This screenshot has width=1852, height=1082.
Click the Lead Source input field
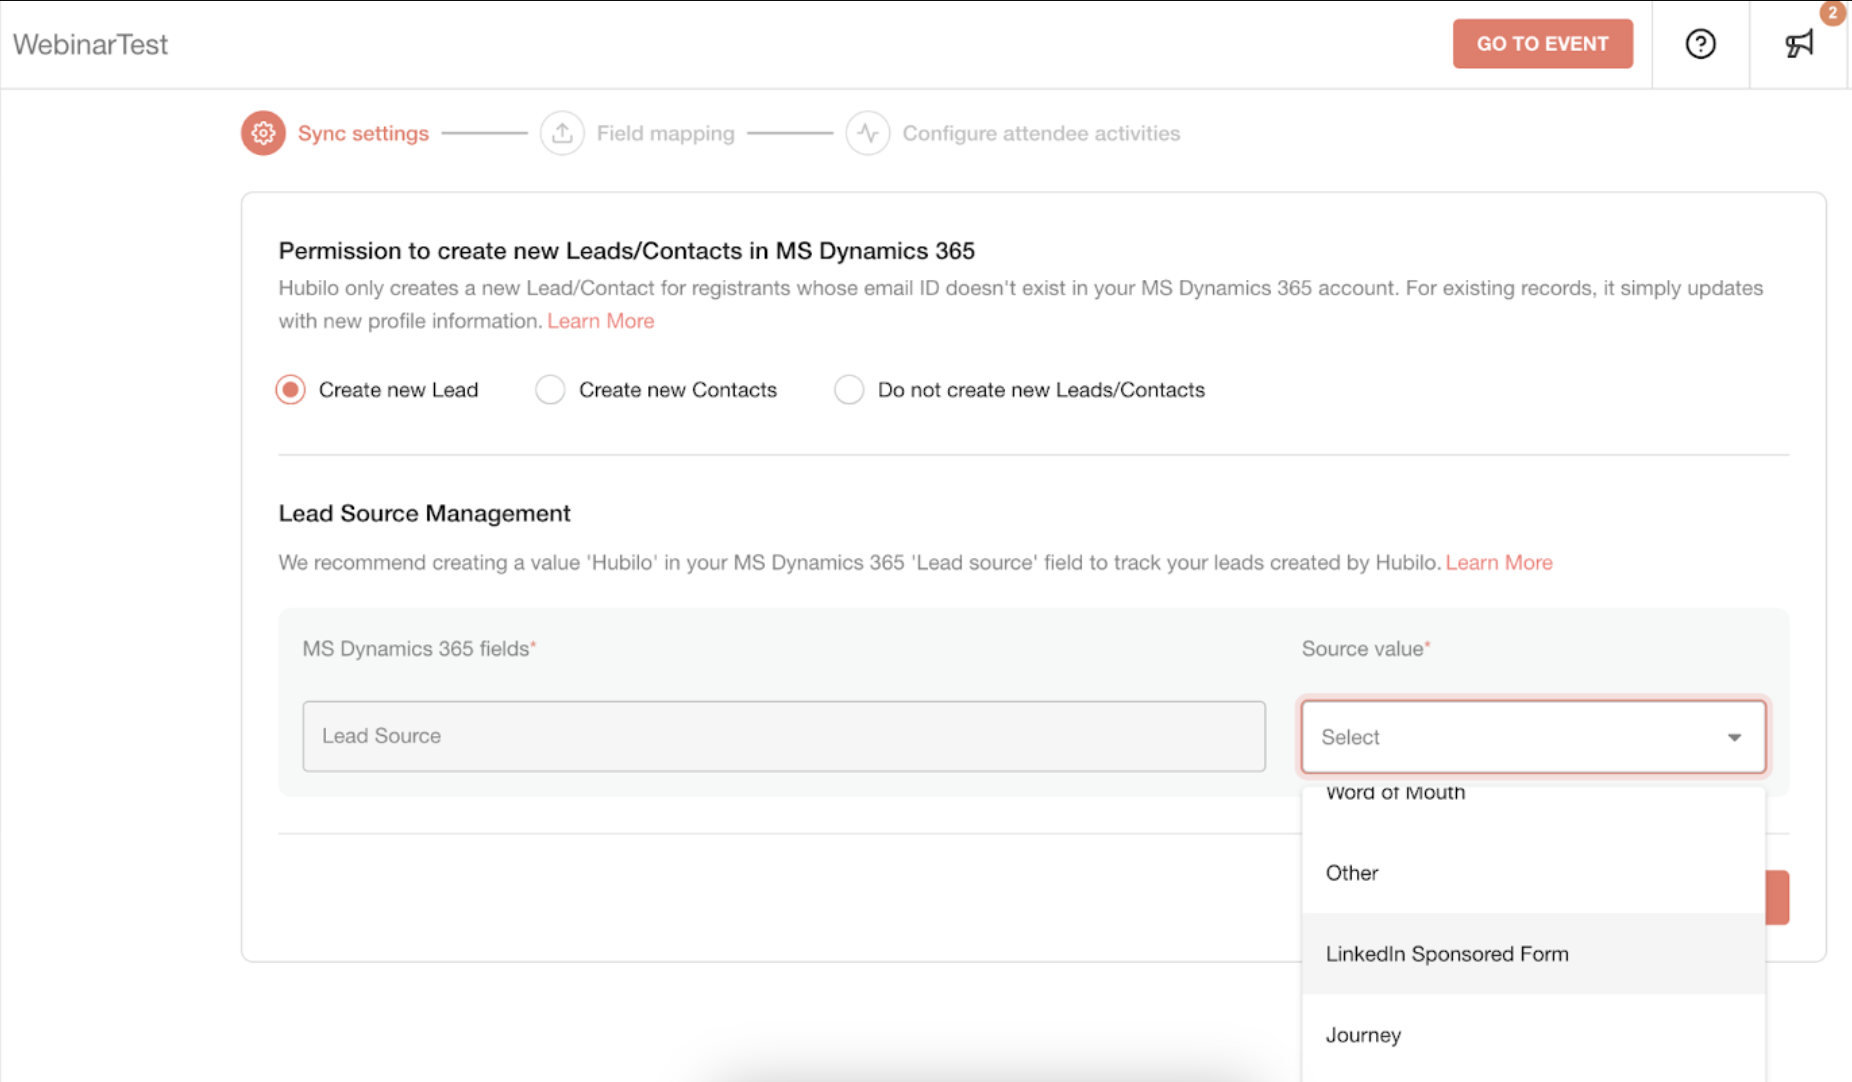pyautogui.click(x=784, y=736)
